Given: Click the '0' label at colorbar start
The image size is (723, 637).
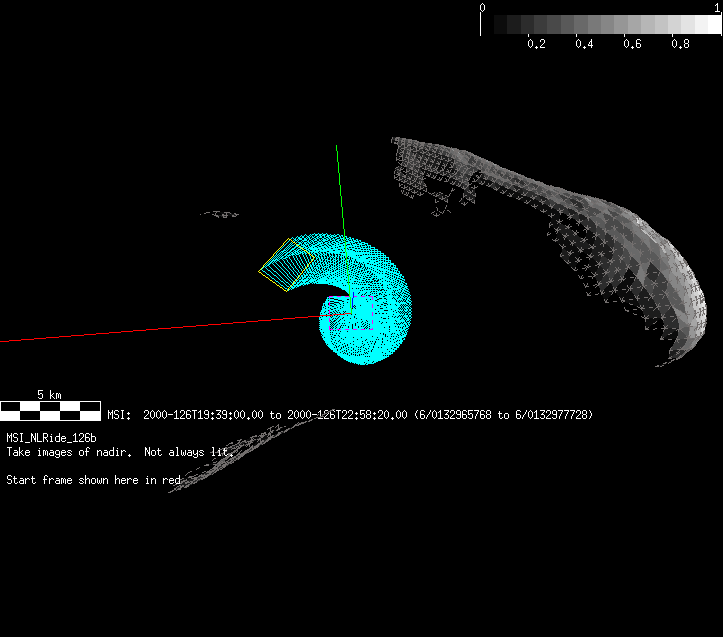Looking at the screenshot, I should (x=482, y=7).
